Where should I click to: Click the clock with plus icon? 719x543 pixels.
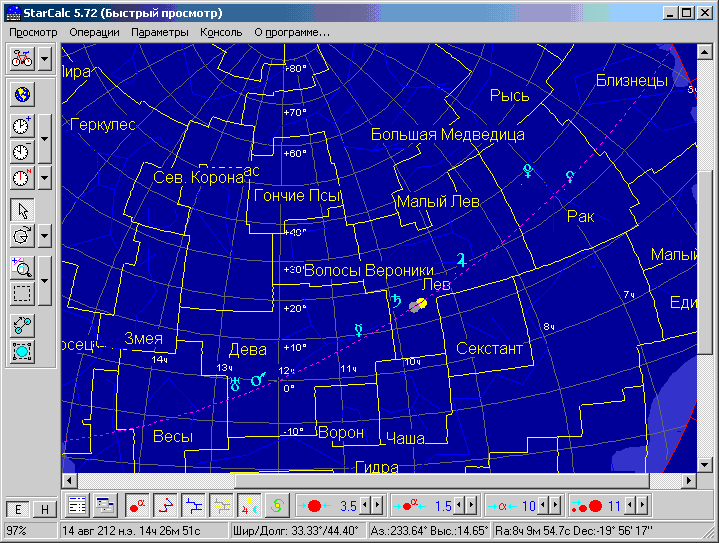tap(21, 125)
